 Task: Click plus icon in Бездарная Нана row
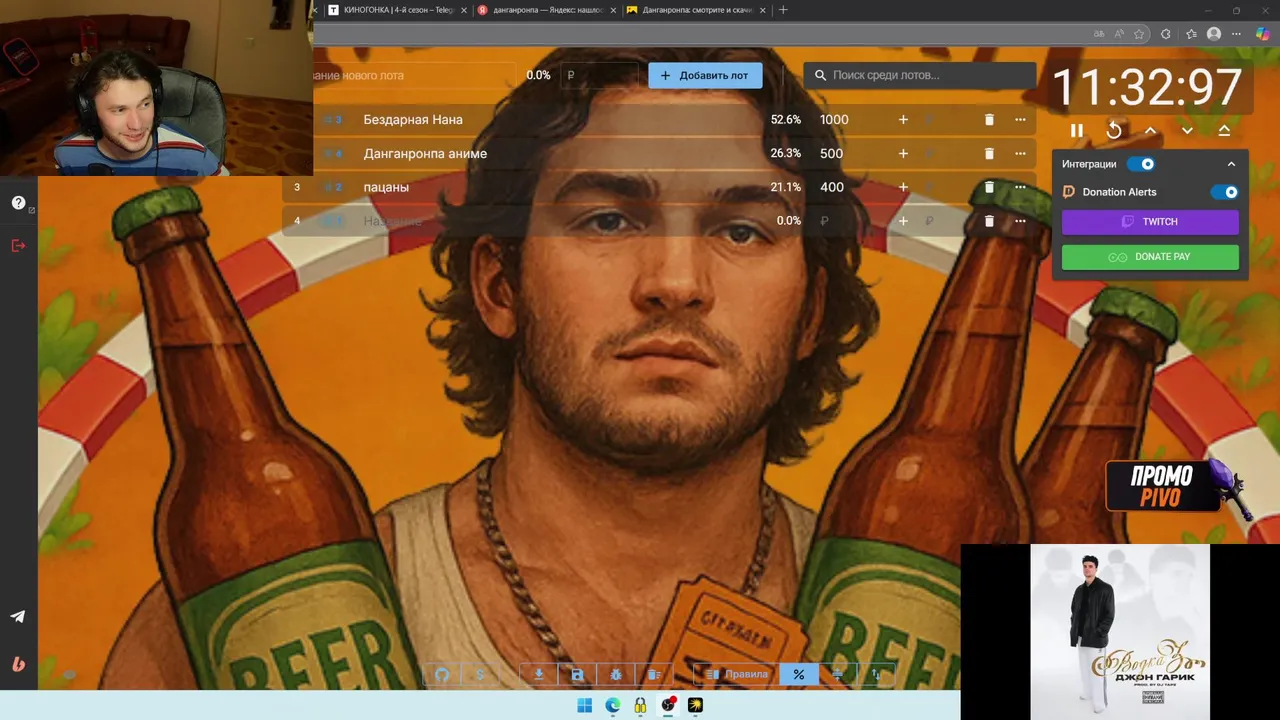coord(903,119)
